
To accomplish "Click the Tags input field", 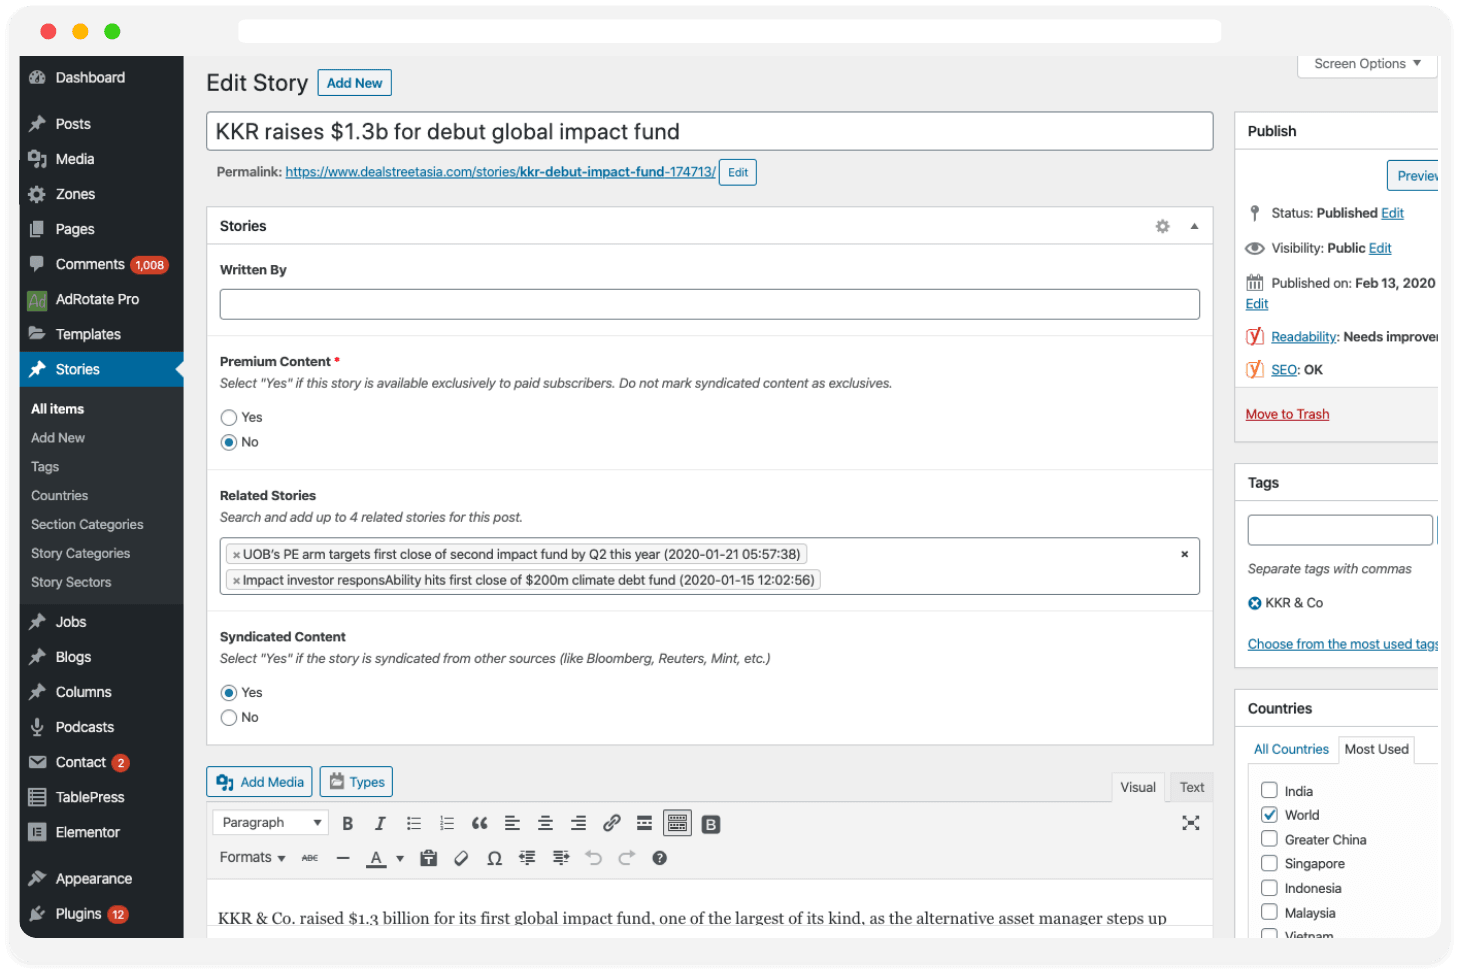I will pyautogui.click(x=1340, y=530).
